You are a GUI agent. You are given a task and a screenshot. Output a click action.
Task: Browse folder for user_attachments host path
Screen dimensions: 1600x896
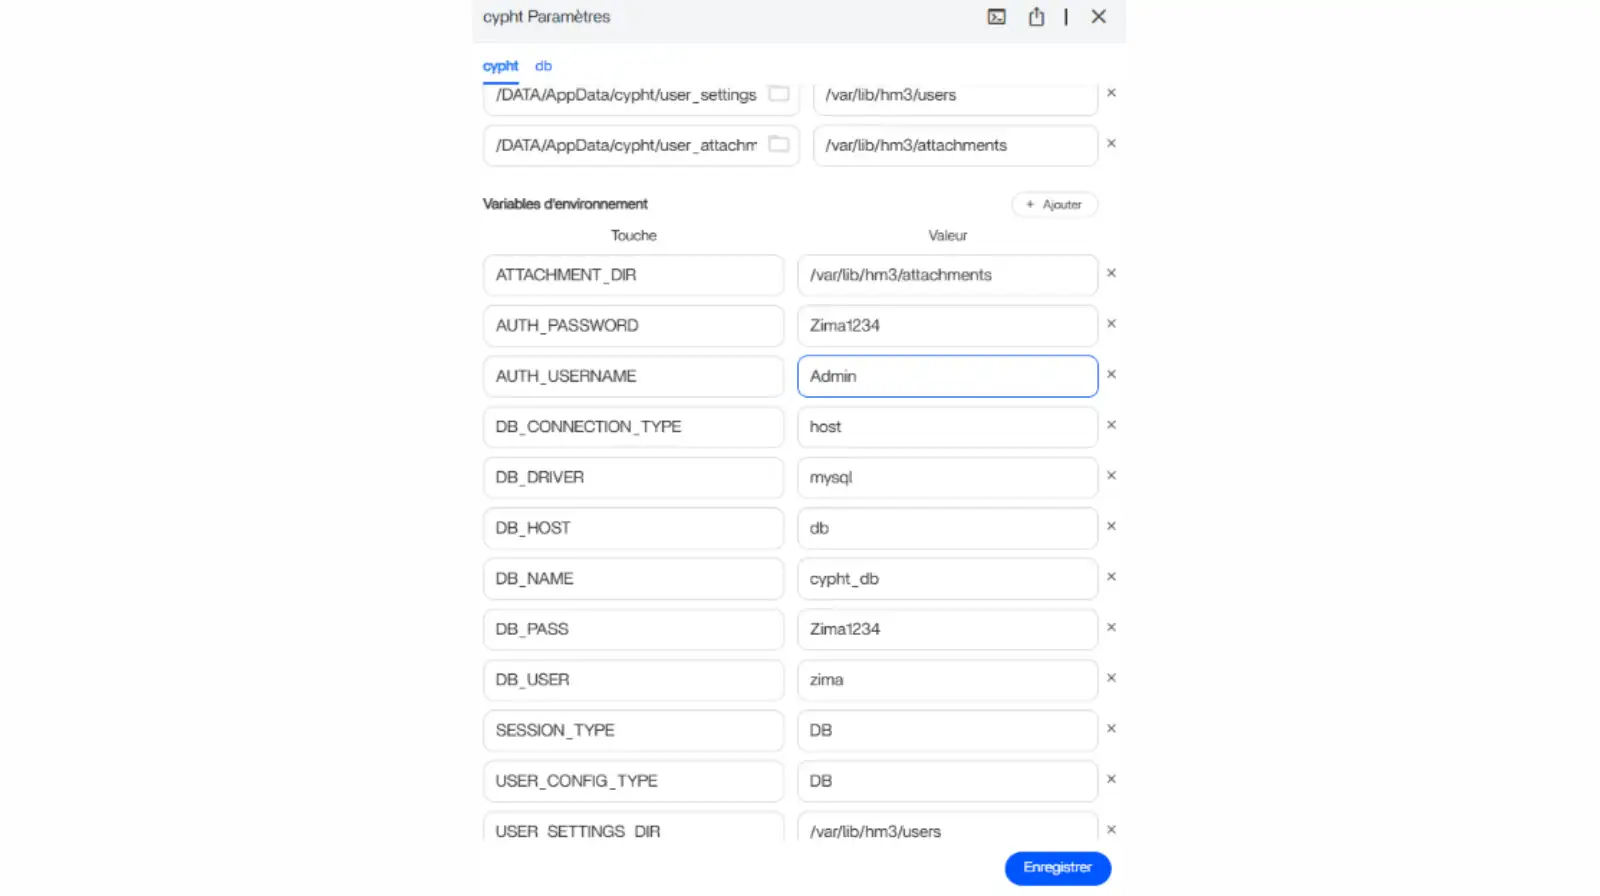(x=778, y=145)
